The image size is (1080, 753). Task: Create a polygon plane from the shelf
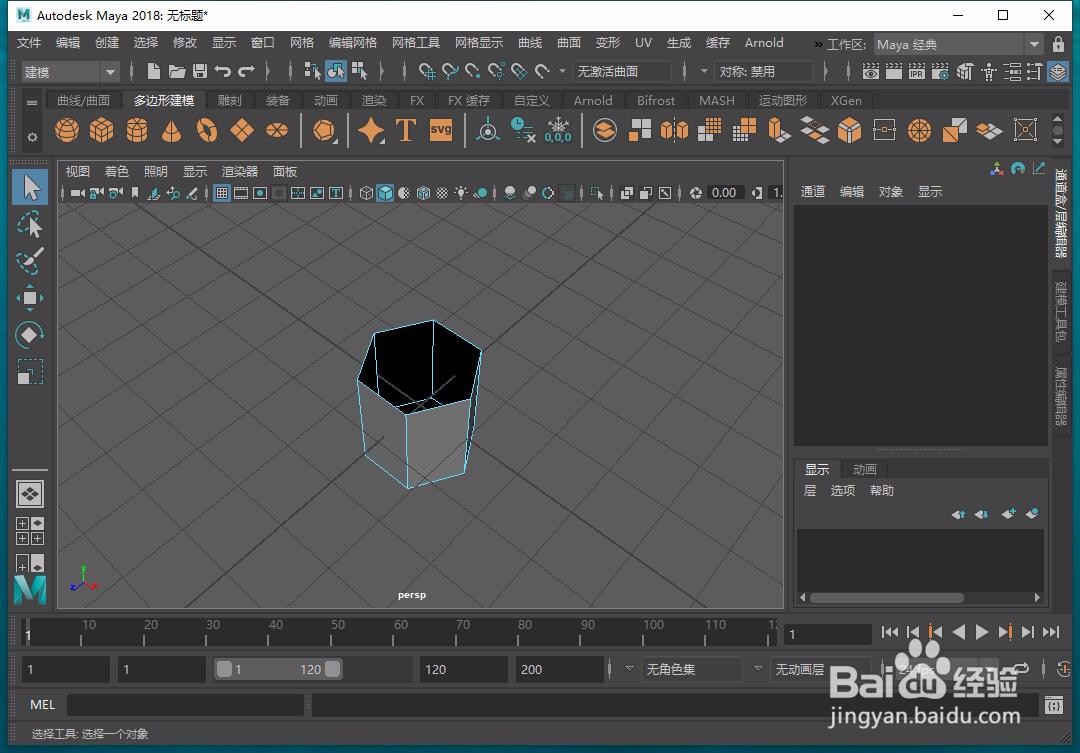tap(242, 130)
